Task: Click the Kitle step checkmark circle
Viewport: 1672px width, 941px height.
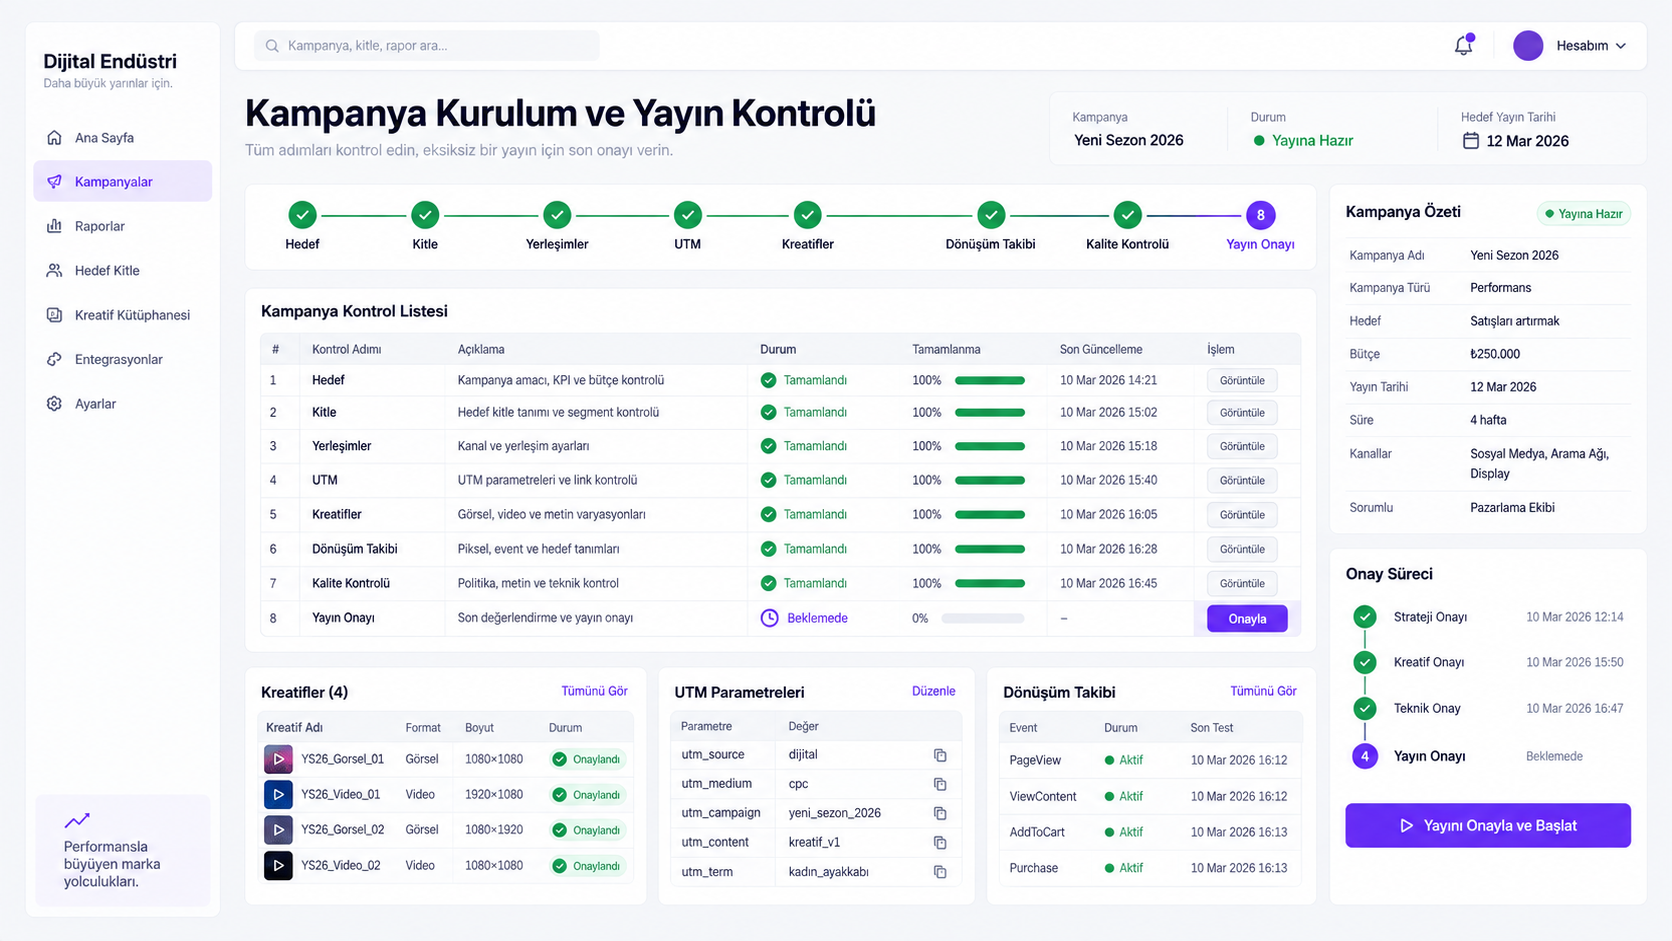Action: click(x=425, y=214)
